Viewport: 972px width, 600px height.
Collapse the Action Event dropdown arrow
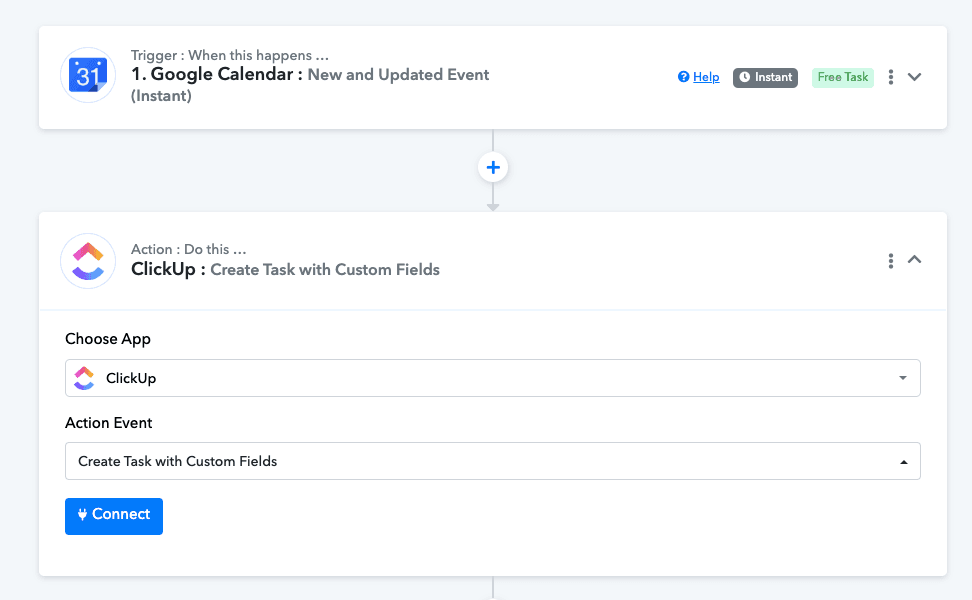[x=901, y=461]
